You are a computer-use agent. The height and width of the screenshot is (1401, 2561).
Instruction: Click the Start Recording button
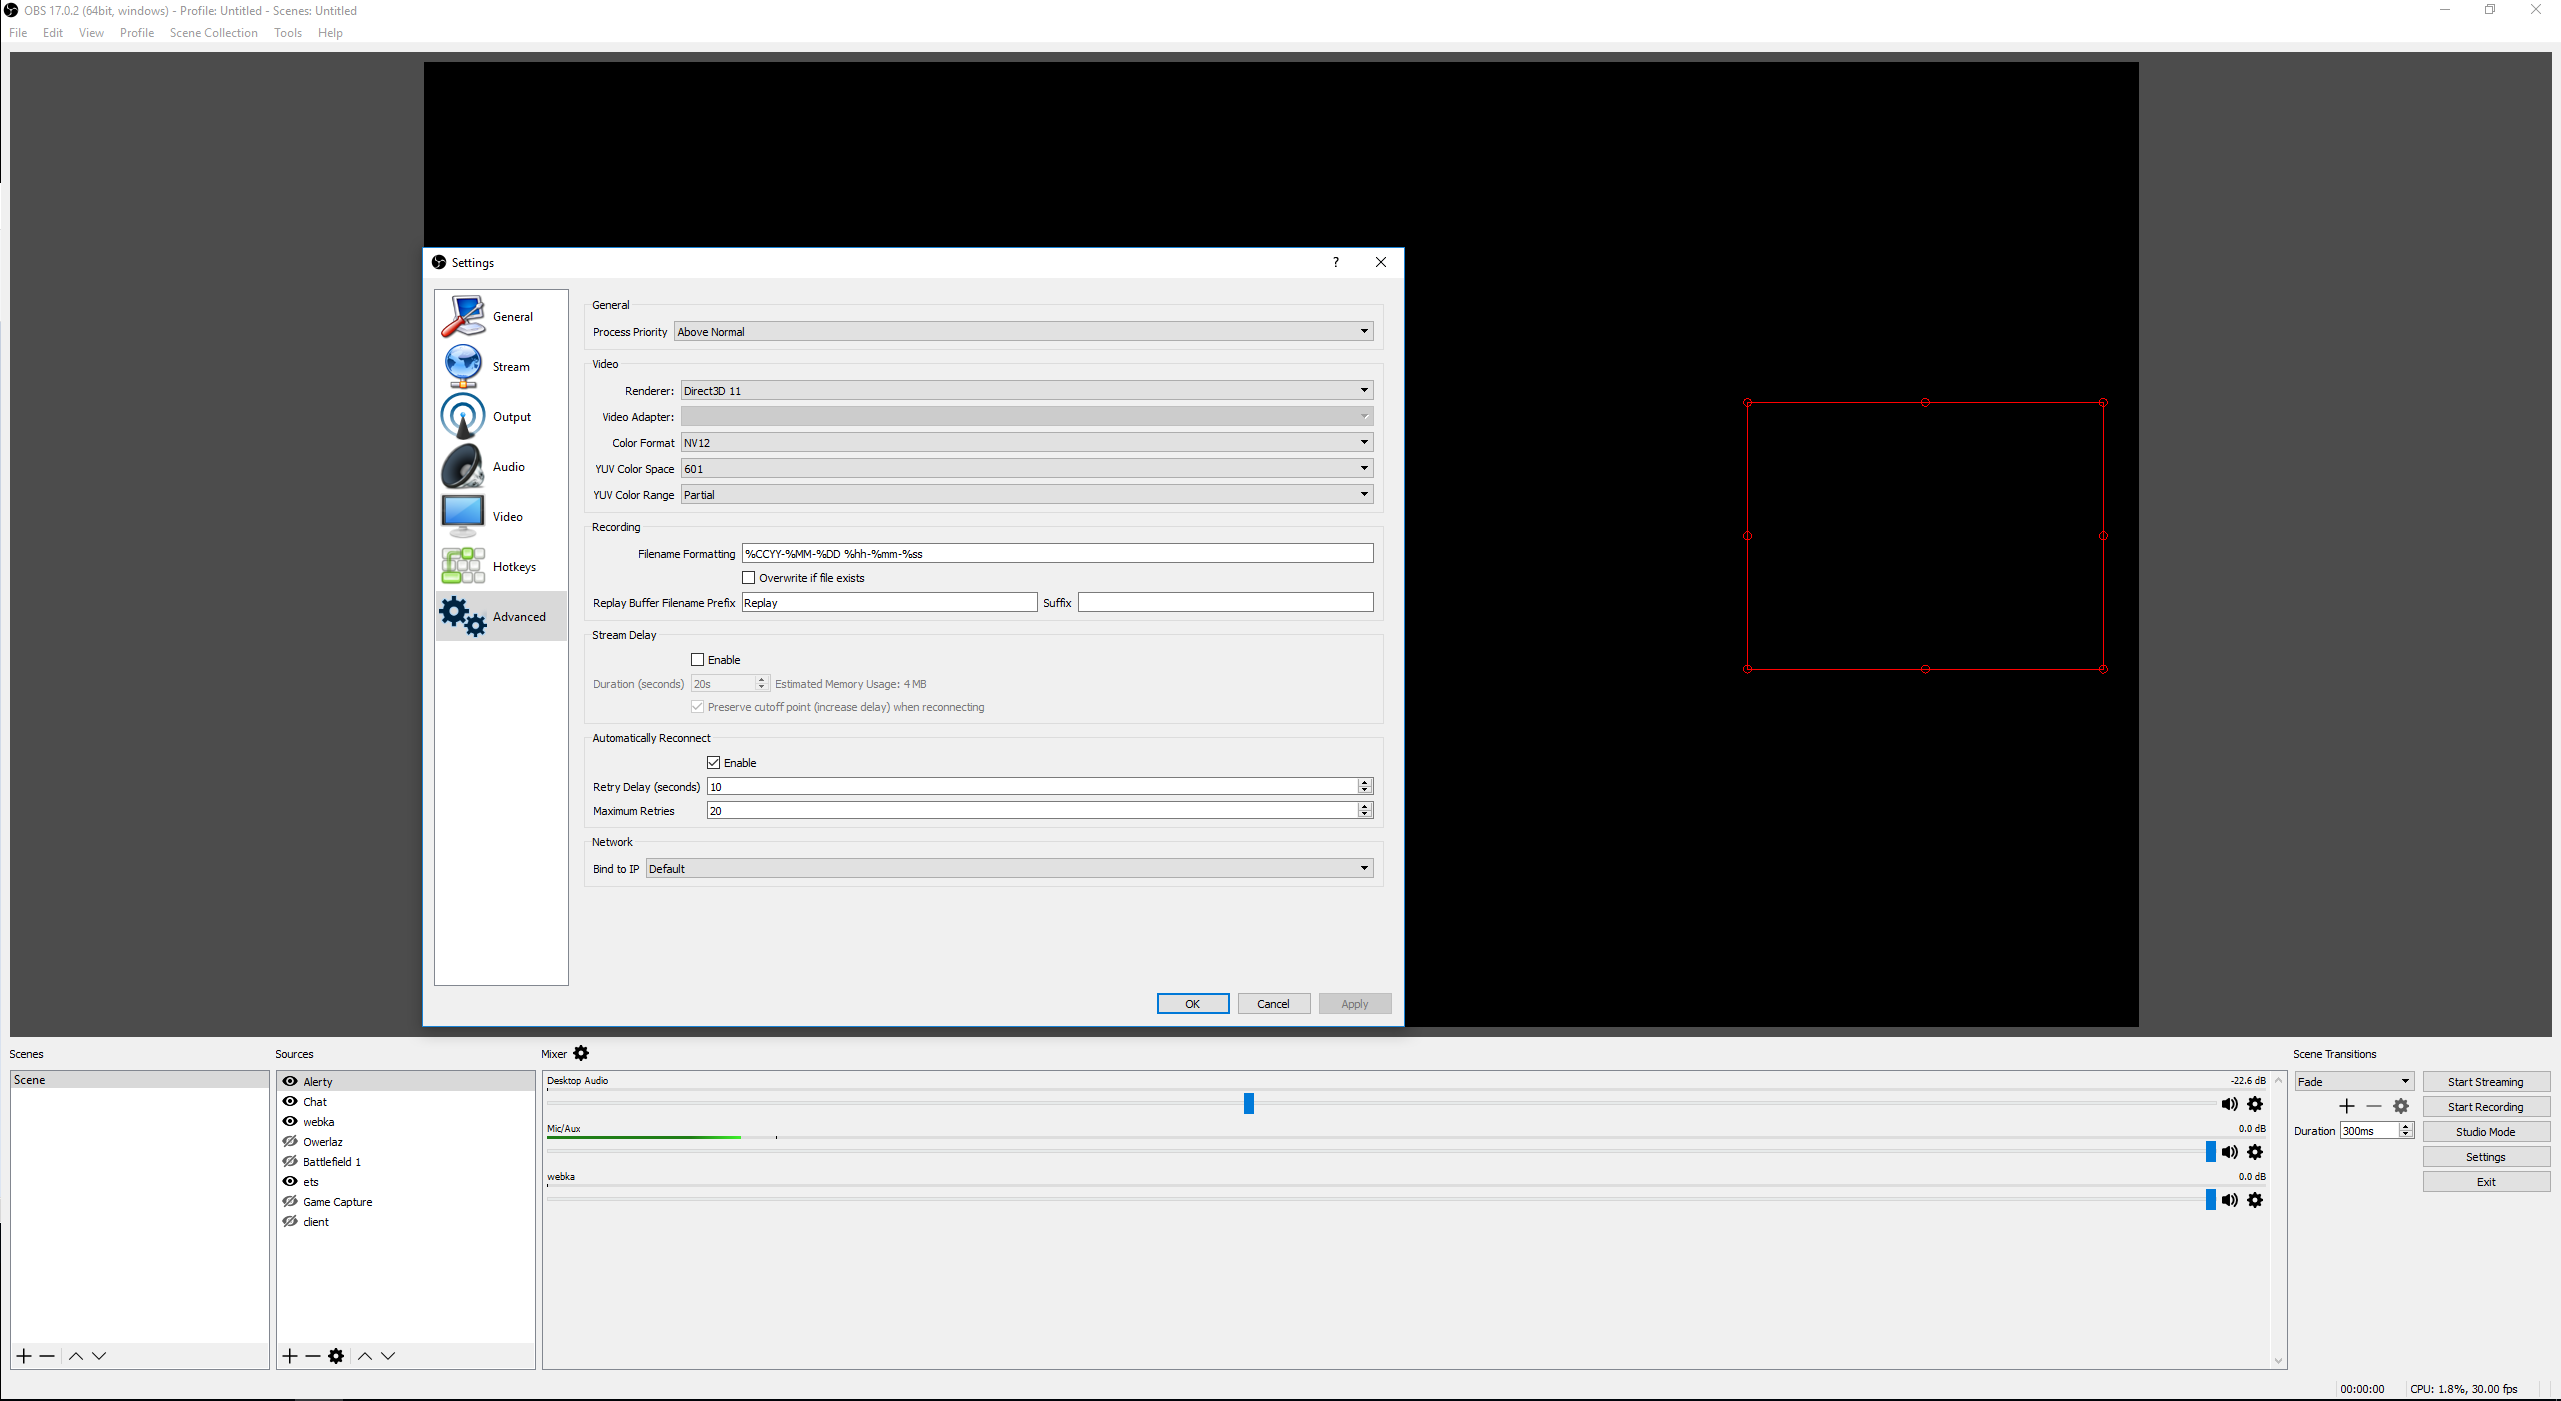(2485, 1107)
